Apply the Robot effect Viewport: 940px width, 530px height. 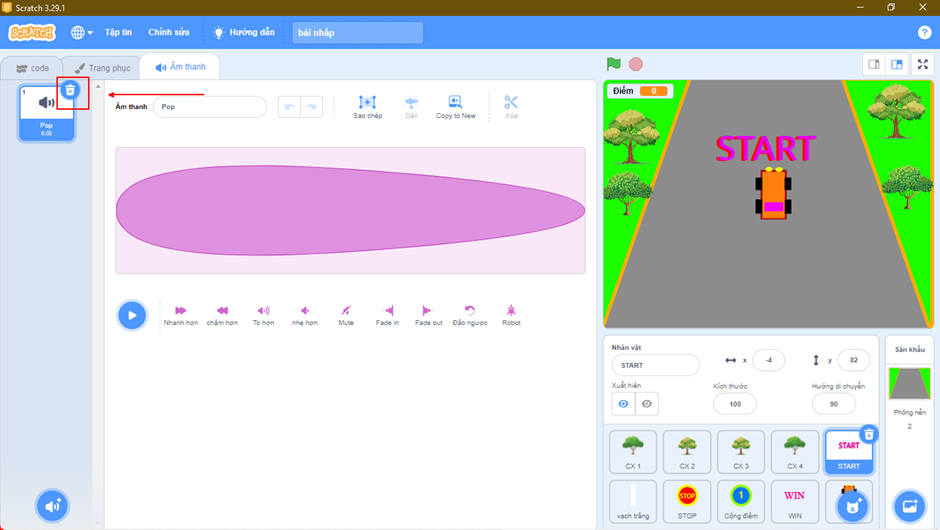[x=511, y=315]
